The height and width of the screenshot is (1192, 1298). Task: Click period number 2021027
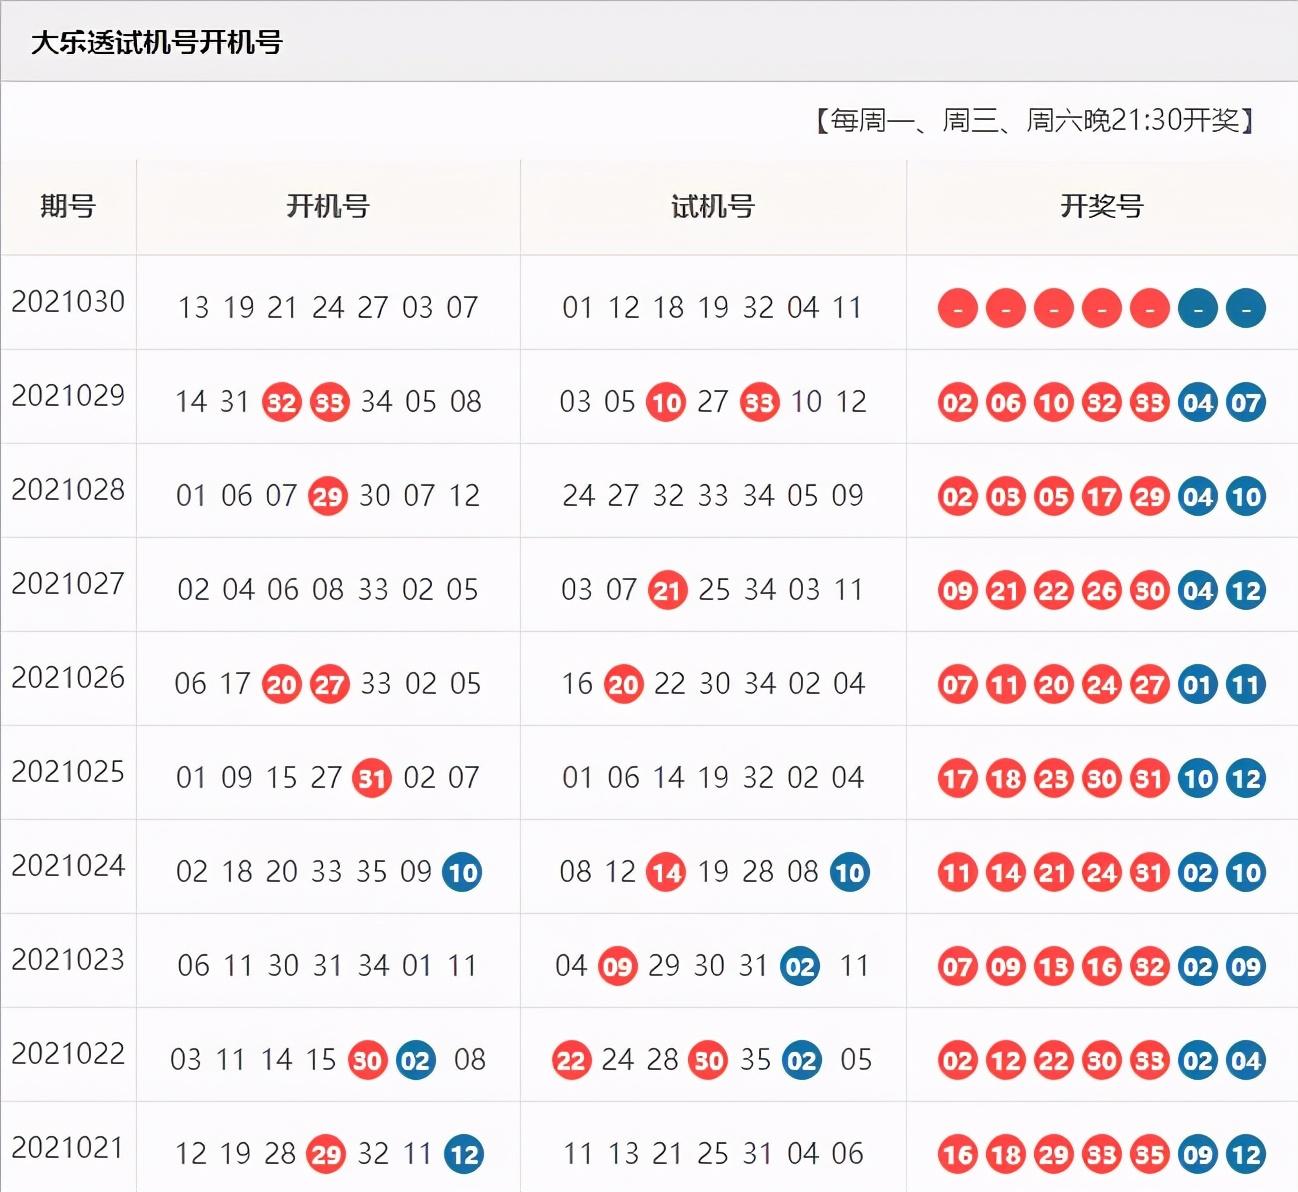pos(68,583)
